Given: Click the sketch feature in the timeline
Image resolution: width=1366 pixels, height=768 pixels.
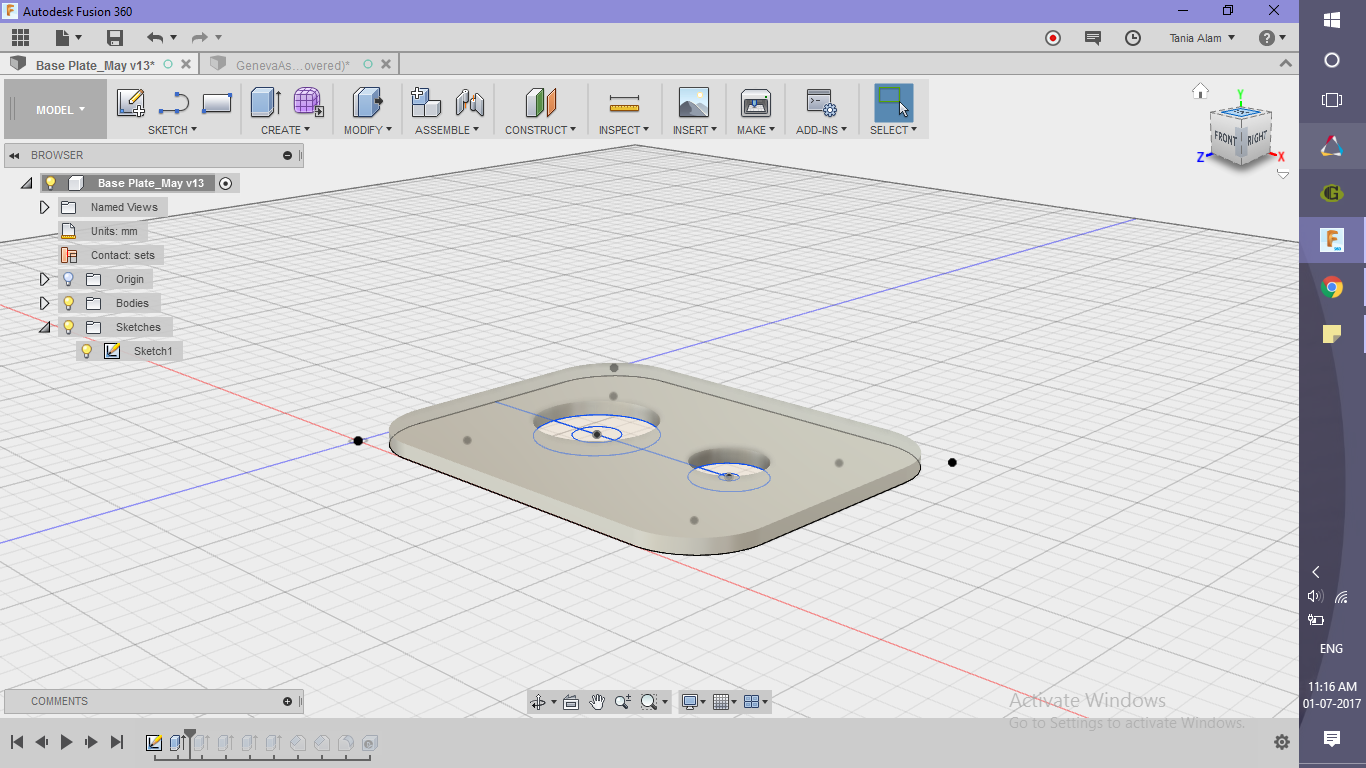Looking at the screenshot, I should 154,743.
